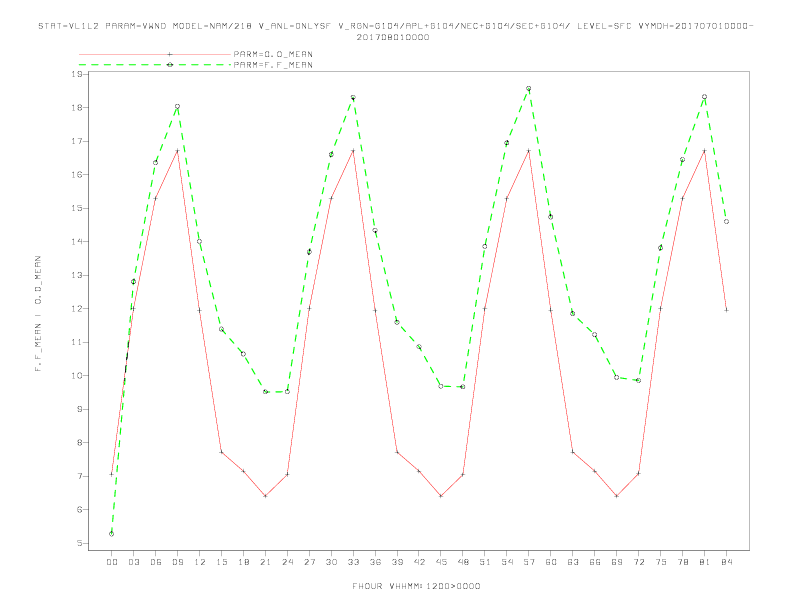Screen dimensions: 792x612
Task: Click x-axis tick label 66
Action: 595,562
